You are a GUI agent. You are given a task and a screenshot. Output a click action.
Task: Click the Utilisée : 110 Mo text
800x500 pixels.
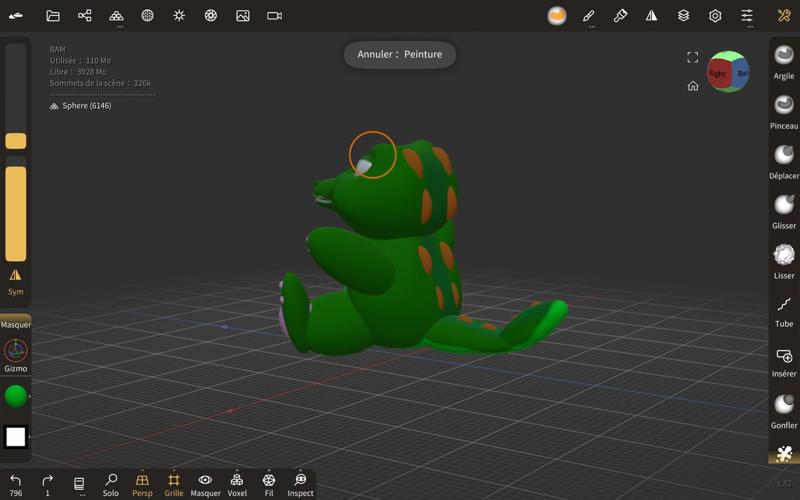click(x=80, y=60)
